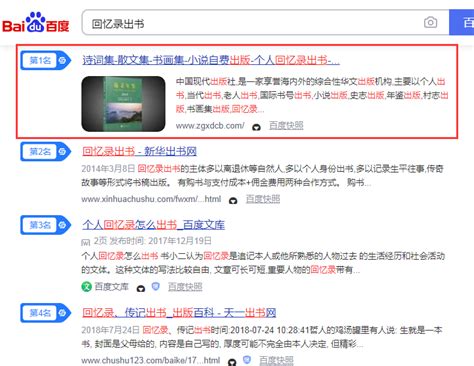Open 百度快照 for 百度文库 result

(185, 287)
